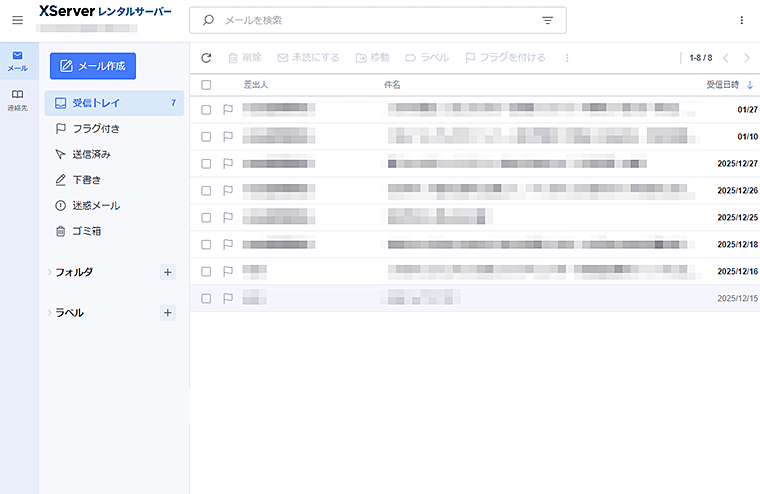Expand the ラベル section chevron
760x494 pixels.
(x=49, y=313)
